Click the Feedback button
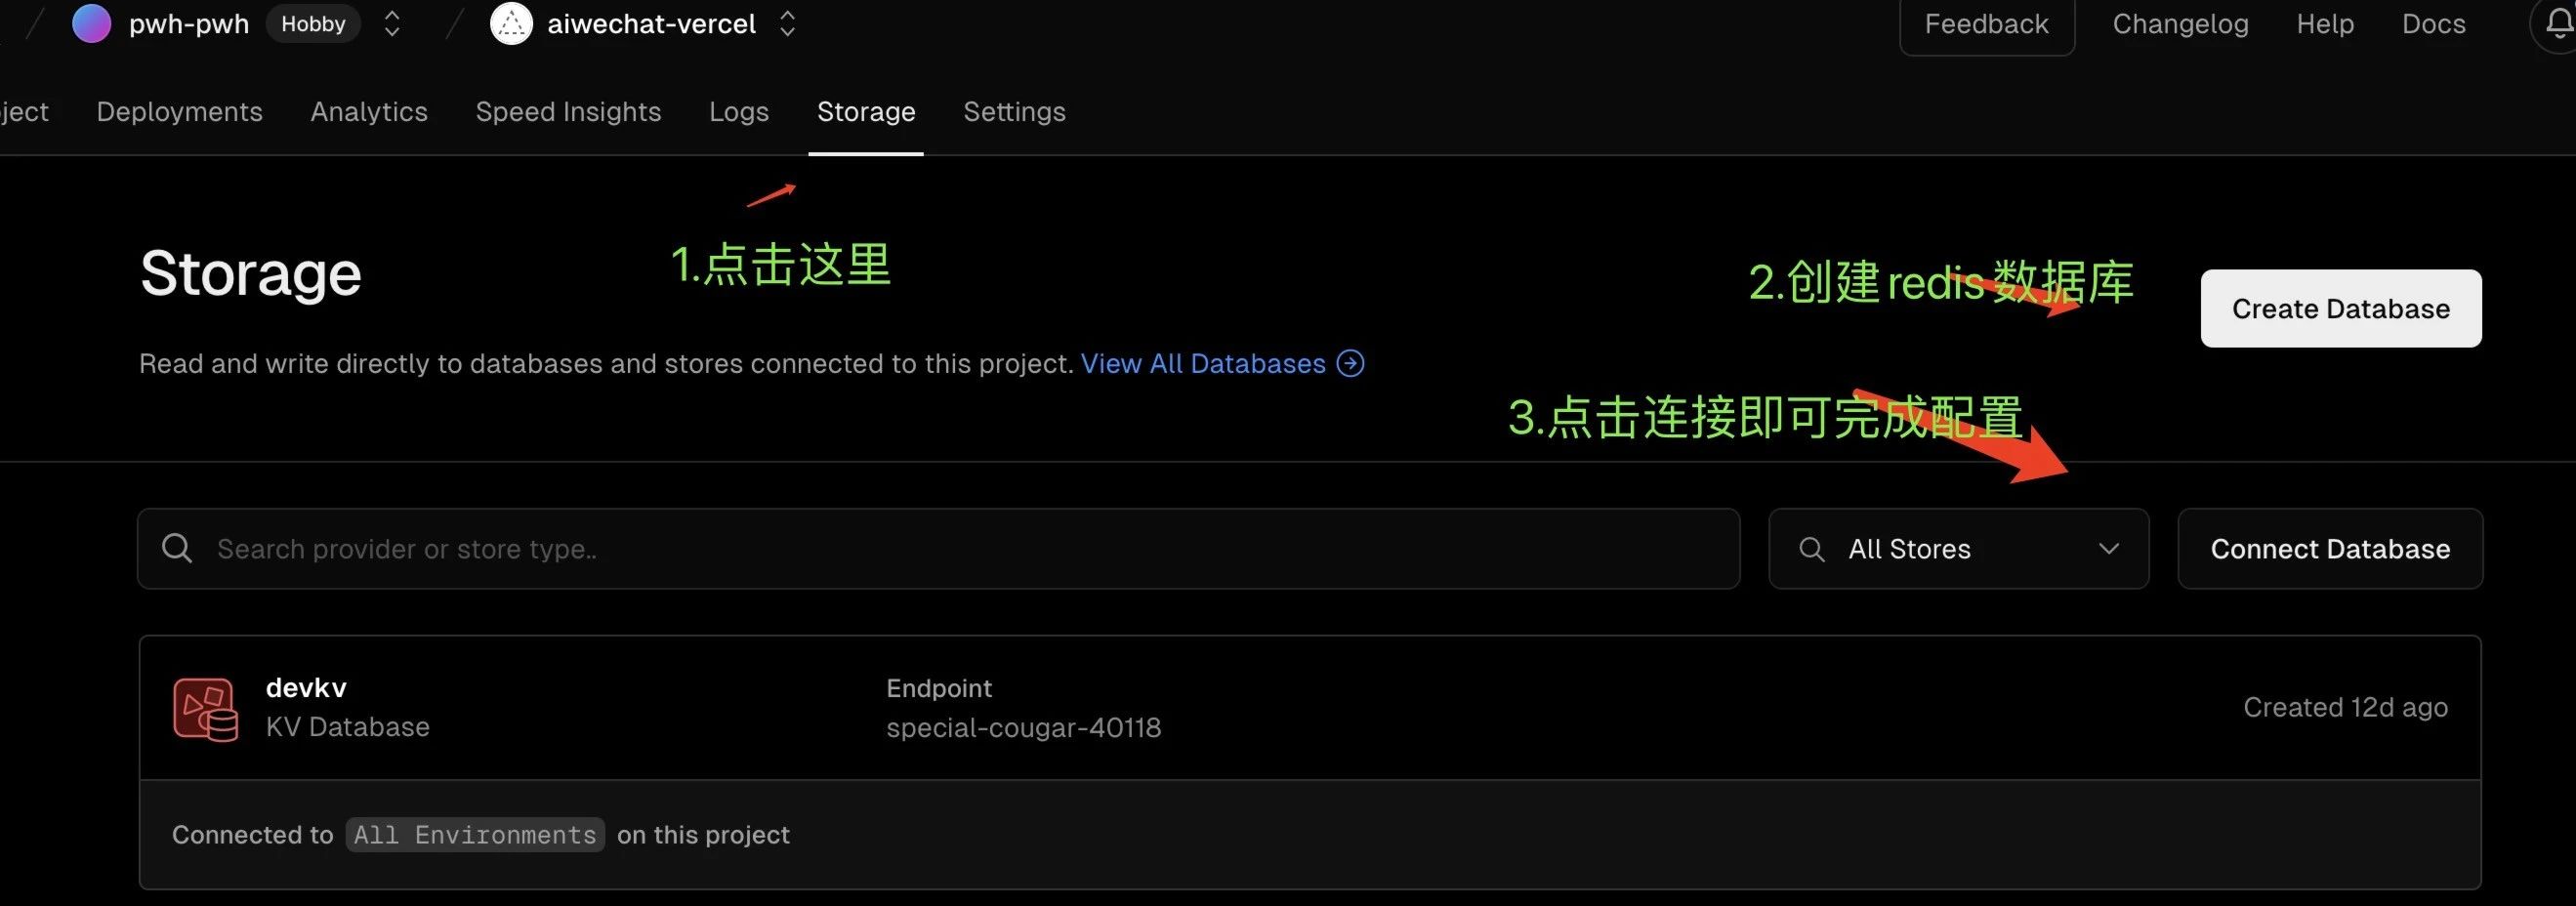Screen dimensions: 2576x906 click(1986, 24)
